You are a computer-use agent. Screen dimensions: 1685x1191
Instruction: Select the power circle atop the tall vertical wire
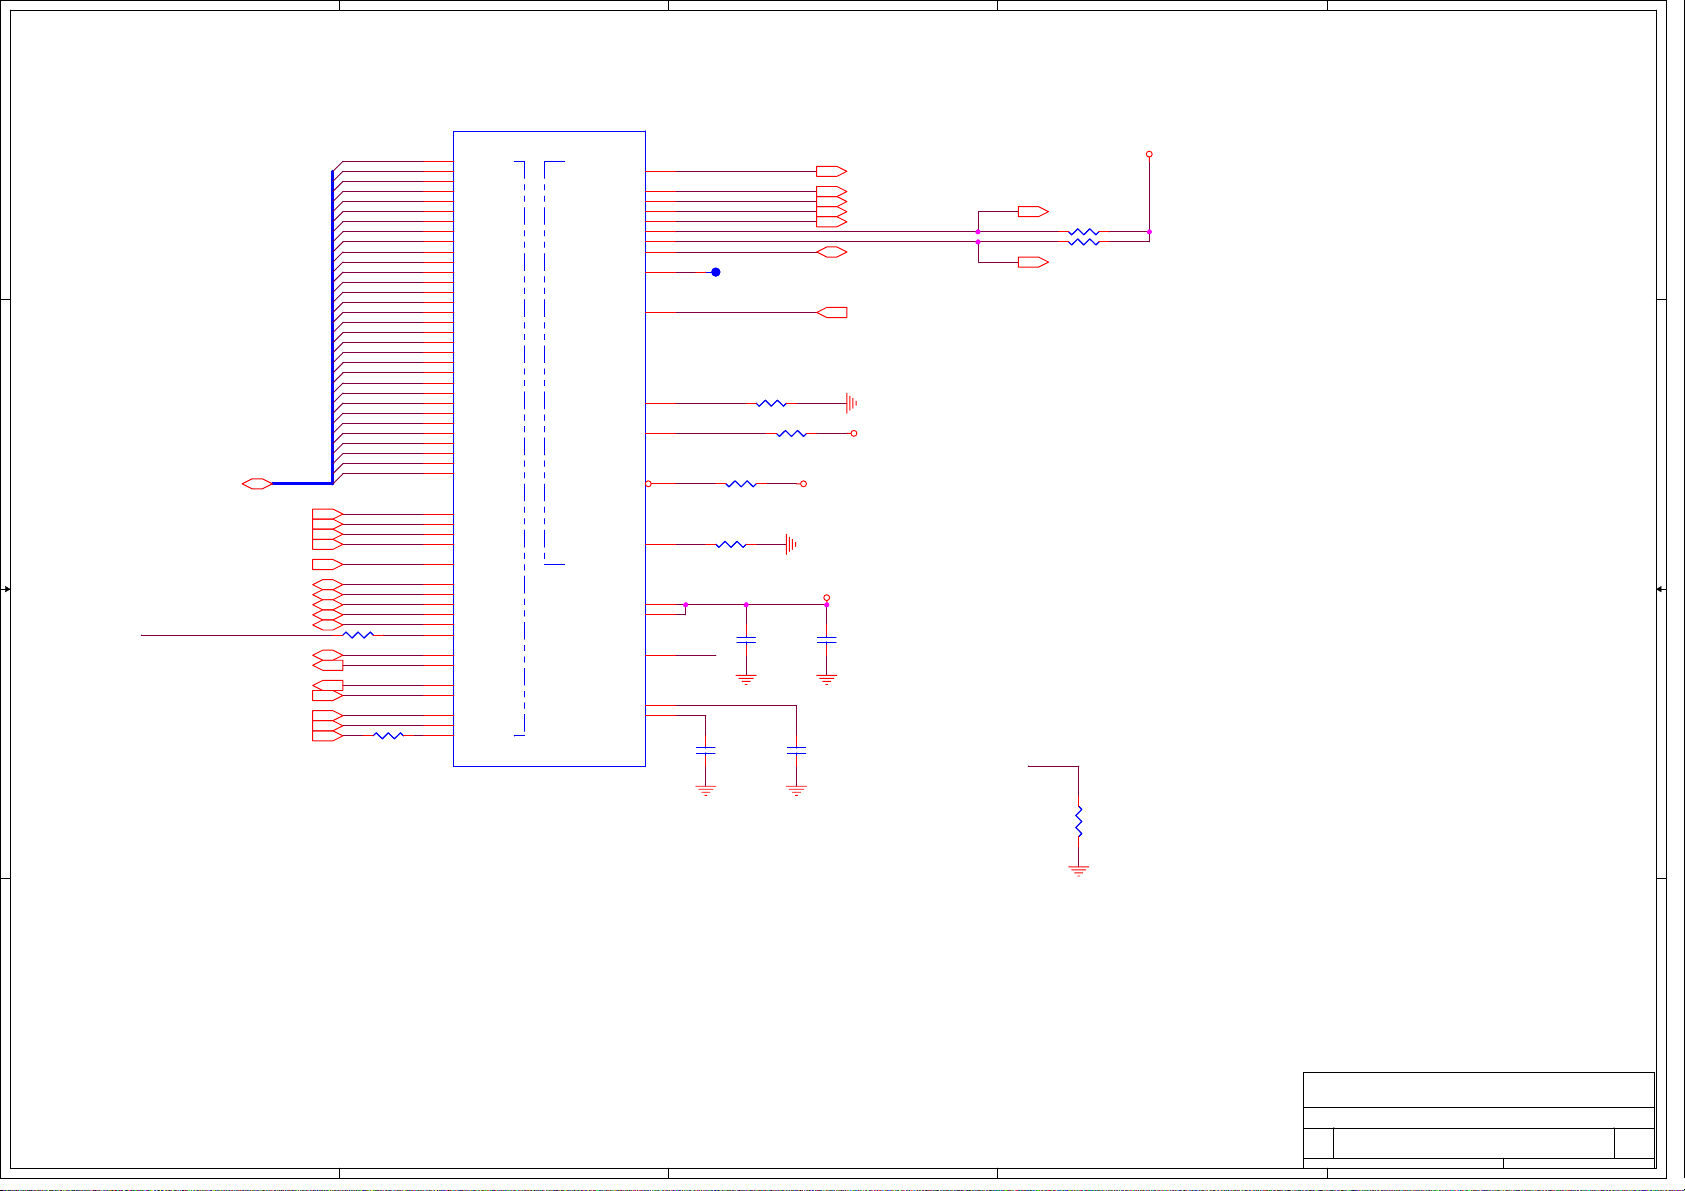coord(1149,154)
